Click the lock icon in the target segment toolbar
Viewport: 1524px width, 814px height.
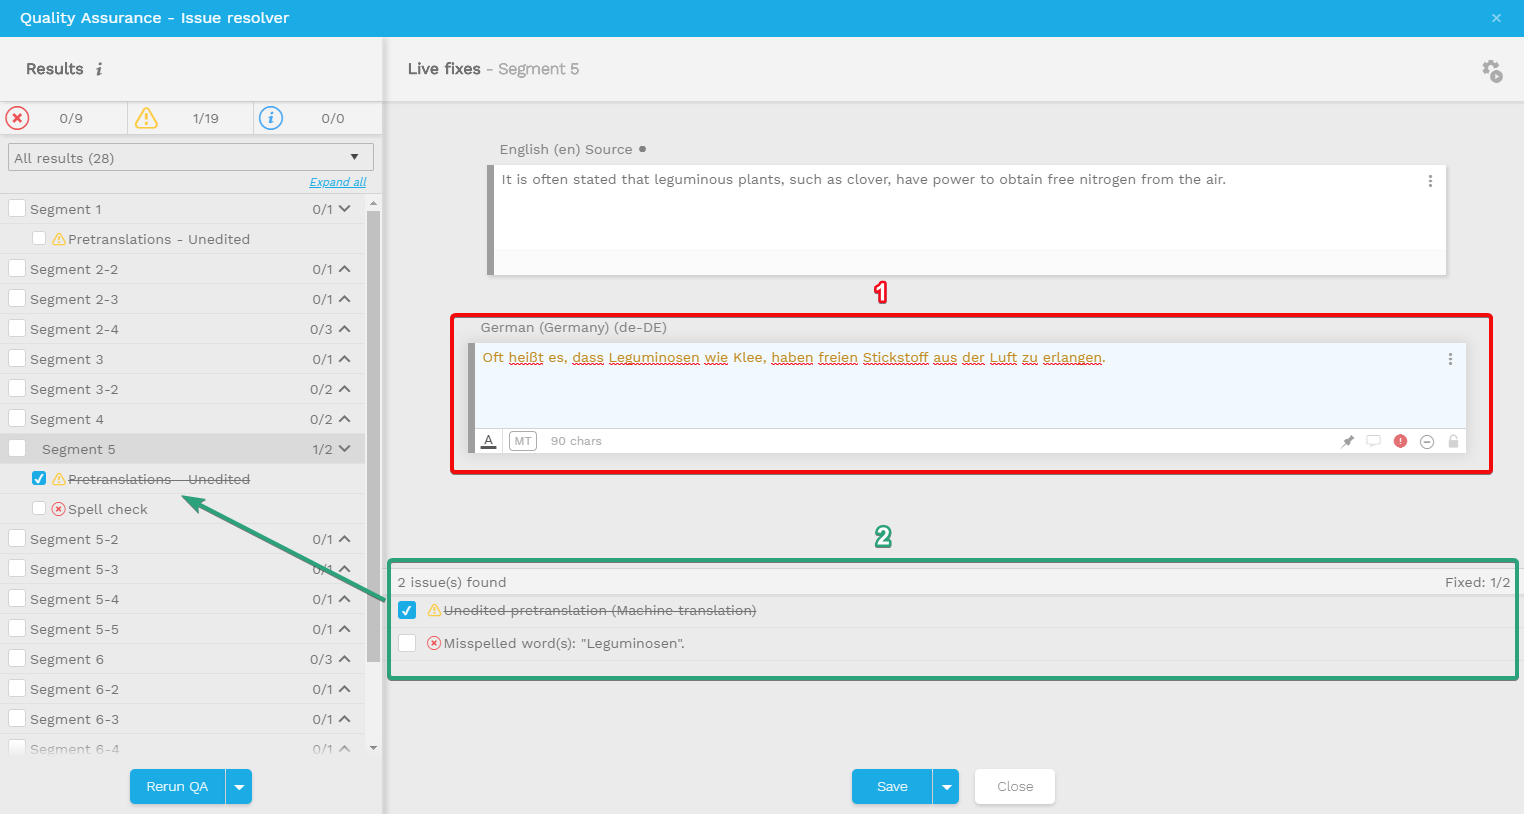pos(1453,441)
